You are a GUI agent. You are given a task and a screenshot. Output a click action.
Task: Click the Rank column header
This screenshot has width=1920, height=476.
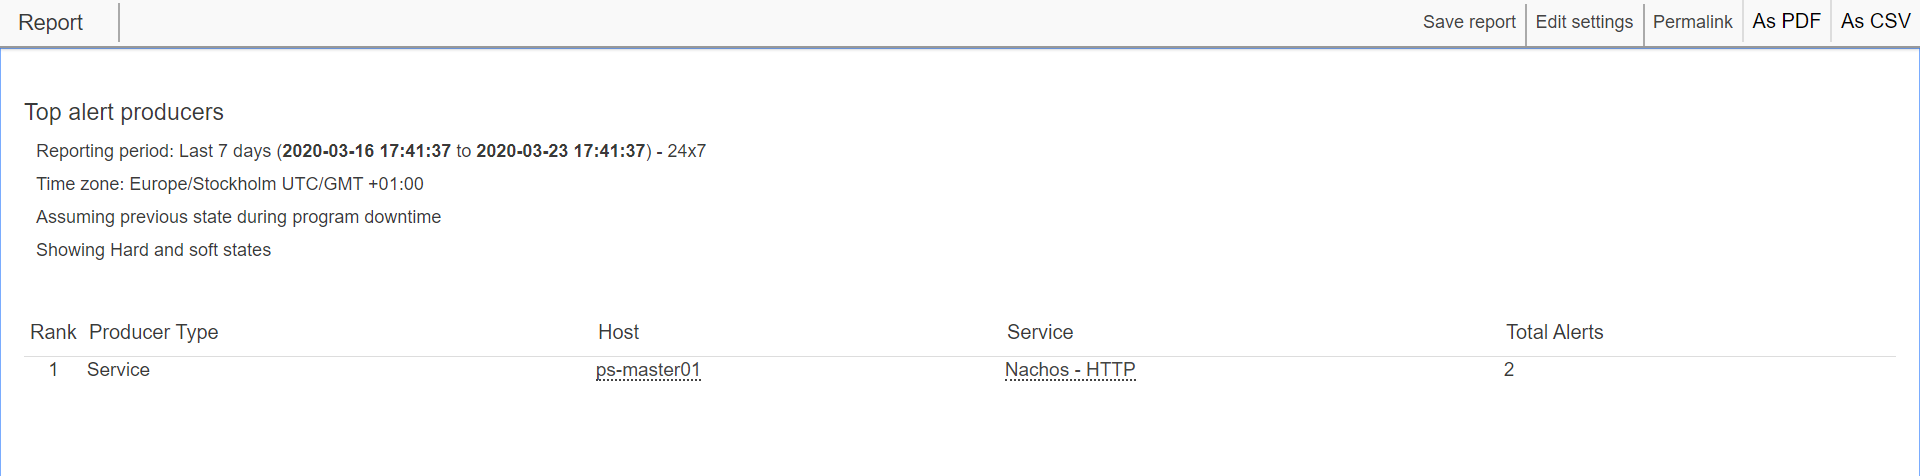(53, 332)
